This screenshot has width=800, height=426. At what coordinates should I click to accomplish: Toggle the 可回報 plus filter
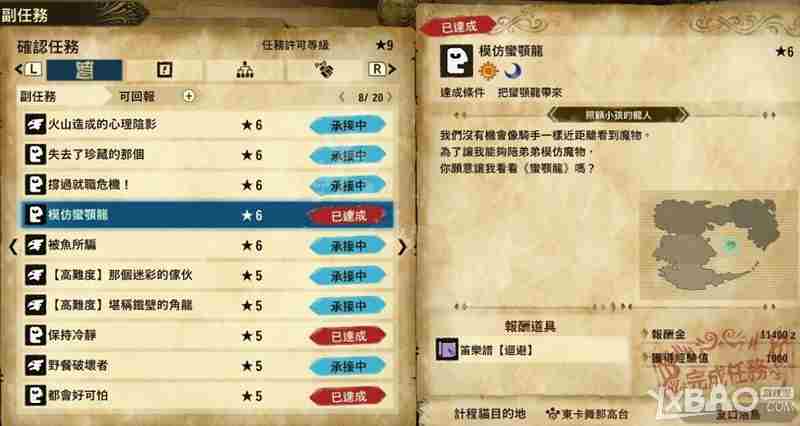coord(189,96)
